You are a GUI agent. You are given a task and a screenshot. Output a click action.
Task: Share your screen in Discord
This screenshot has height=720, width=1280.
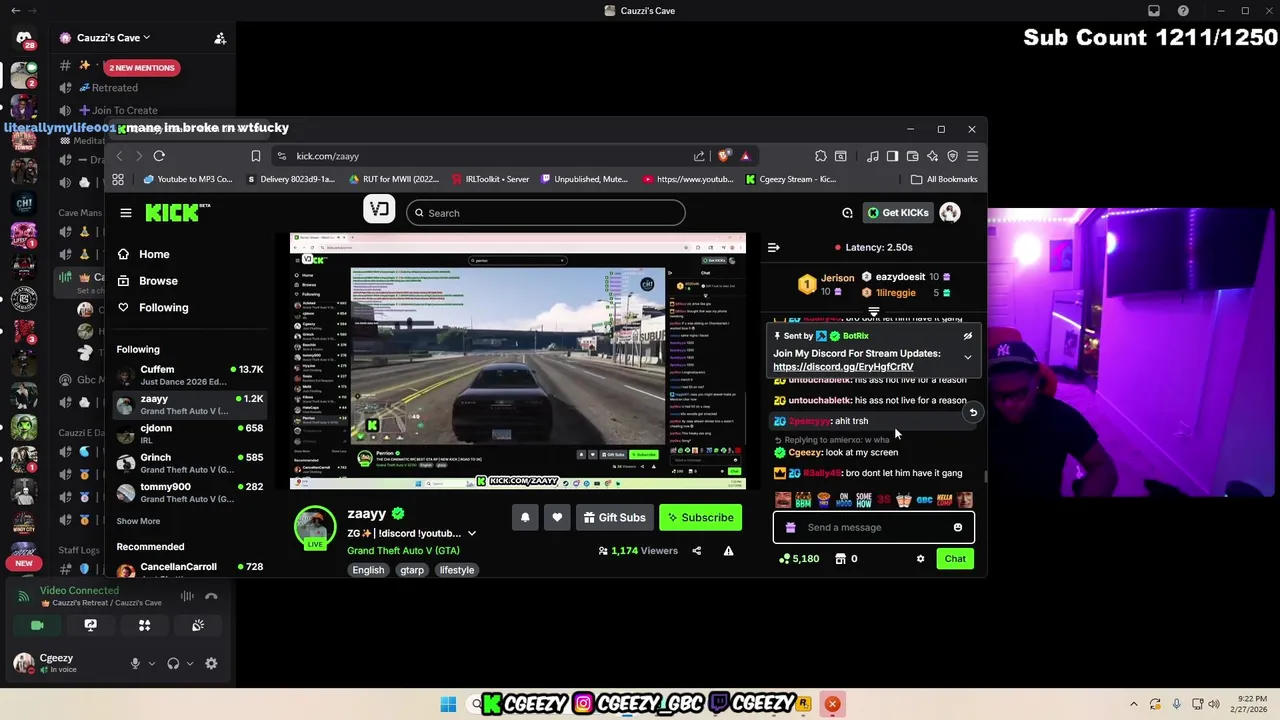[90, 625]
